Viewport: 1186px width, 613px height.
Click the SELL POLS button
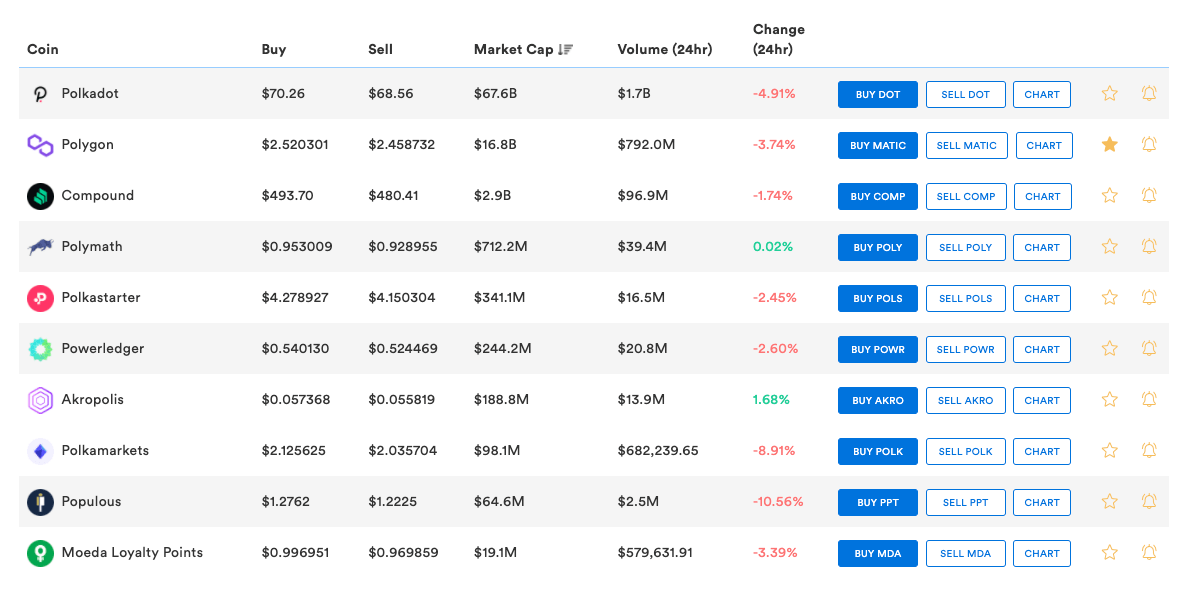pyautogui.click(x=966, y=298)
